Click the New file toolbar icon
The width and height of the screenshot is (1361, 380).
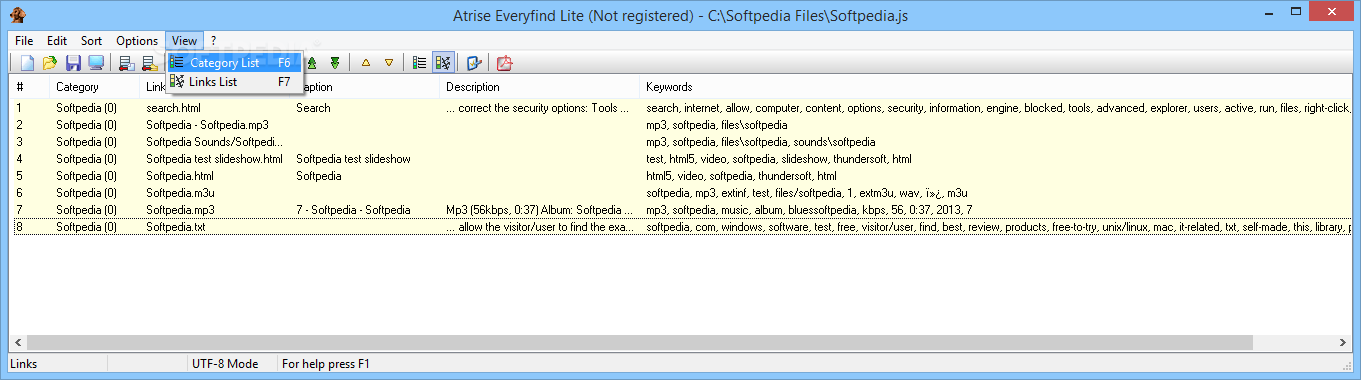28,63
